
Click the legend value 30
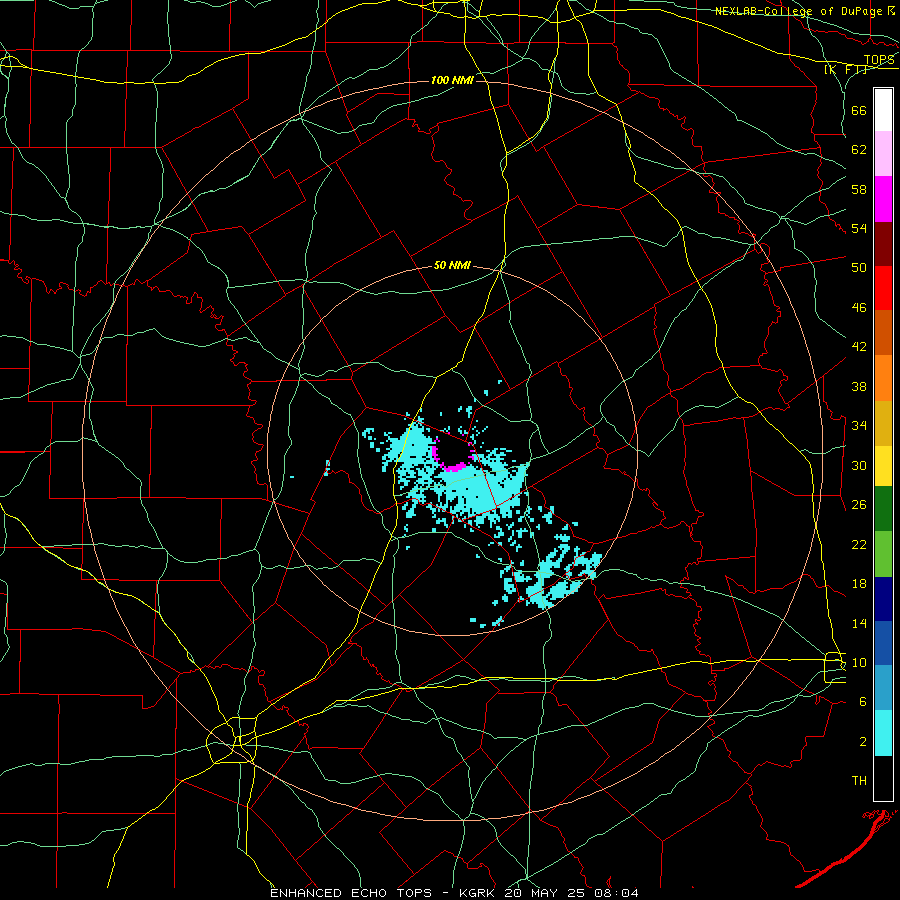click(859, 465)
